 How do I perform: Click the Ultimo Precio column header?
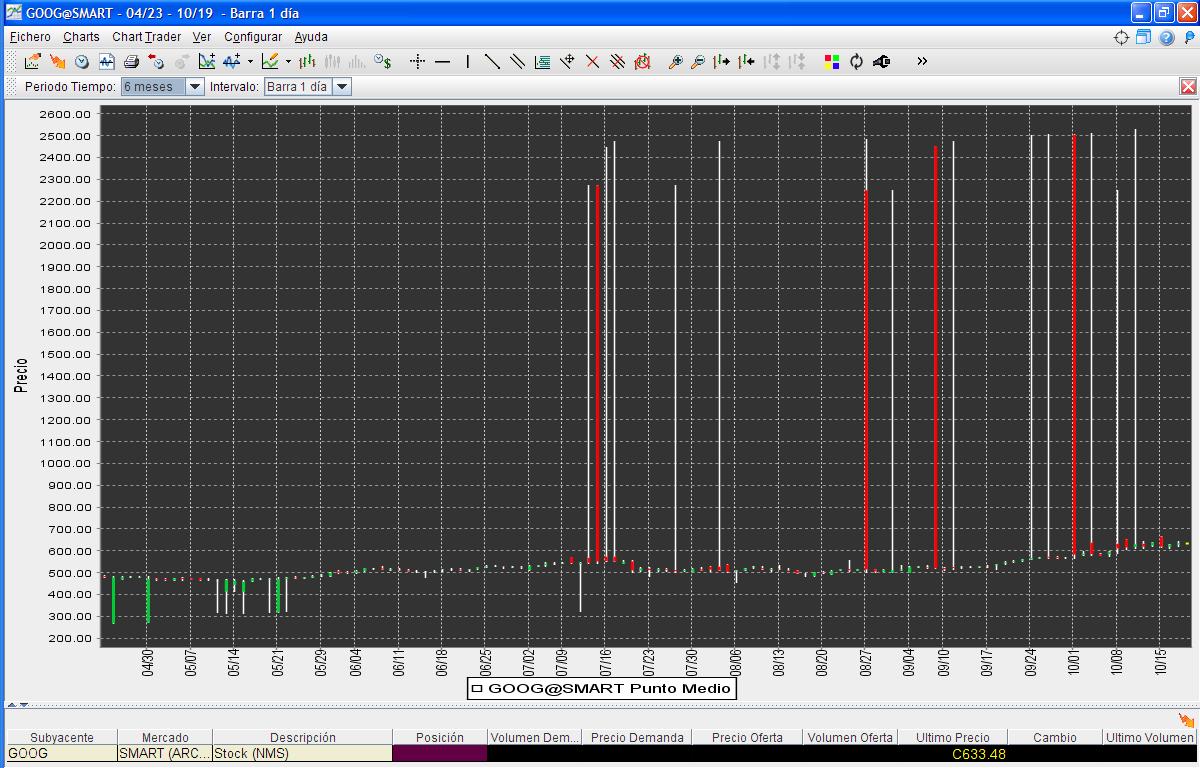[x=952, y=737]
